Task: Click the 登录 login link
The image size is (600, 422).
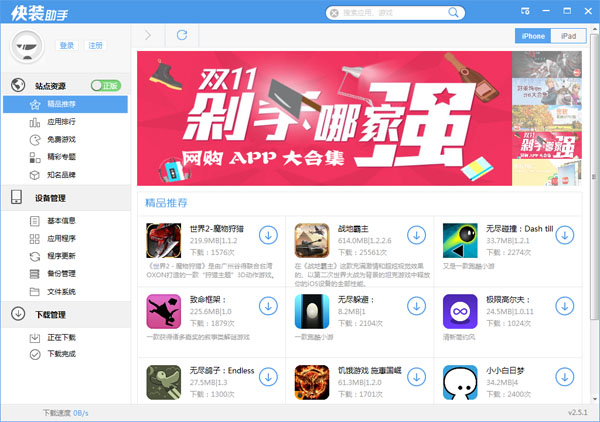Action: pyautogui.click(x=67, y=46)
